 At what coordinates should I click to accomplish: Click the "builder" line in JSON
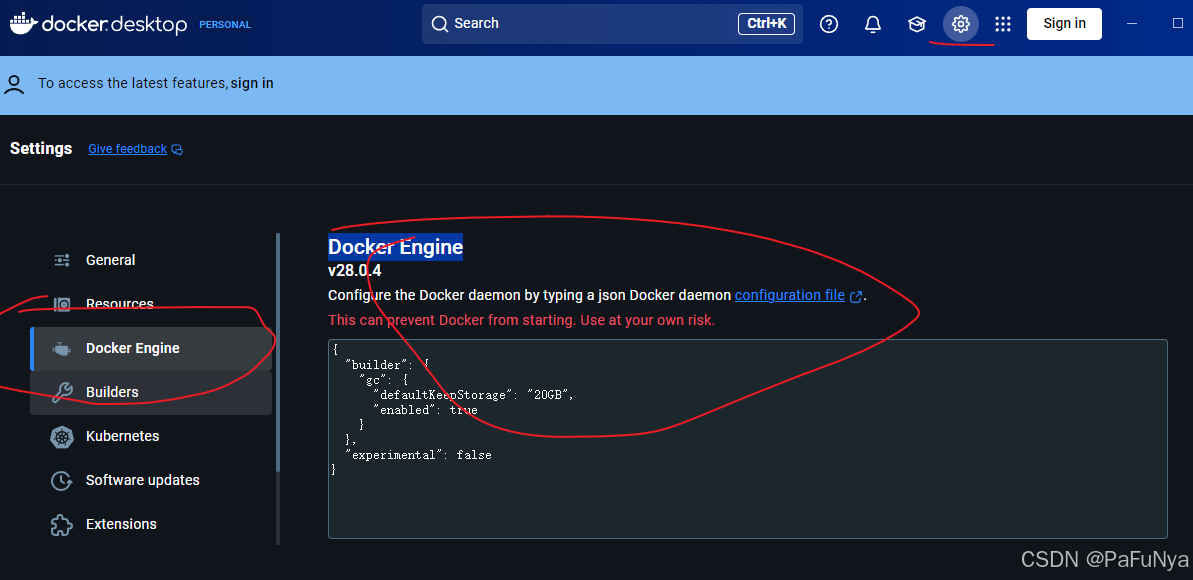click(387, 365)
